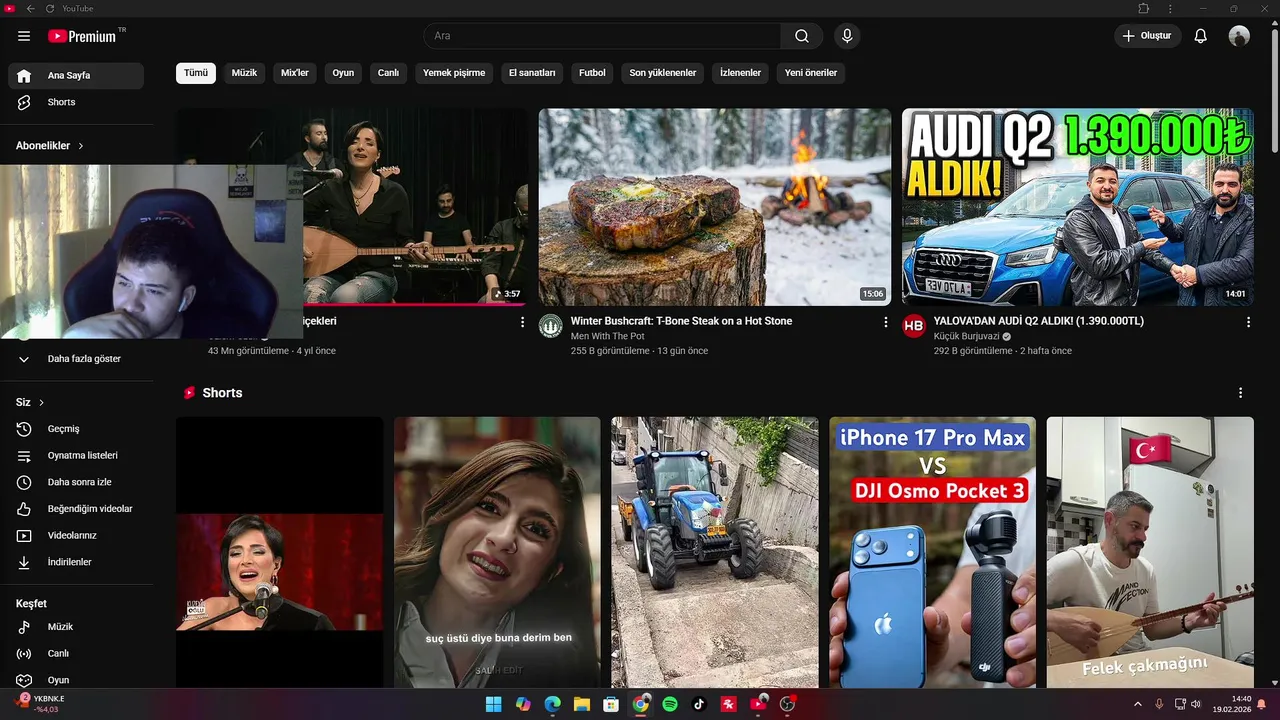Select the Yeni öneriler chip
This screenshot has width=1280, height=720.
point(811,73)
